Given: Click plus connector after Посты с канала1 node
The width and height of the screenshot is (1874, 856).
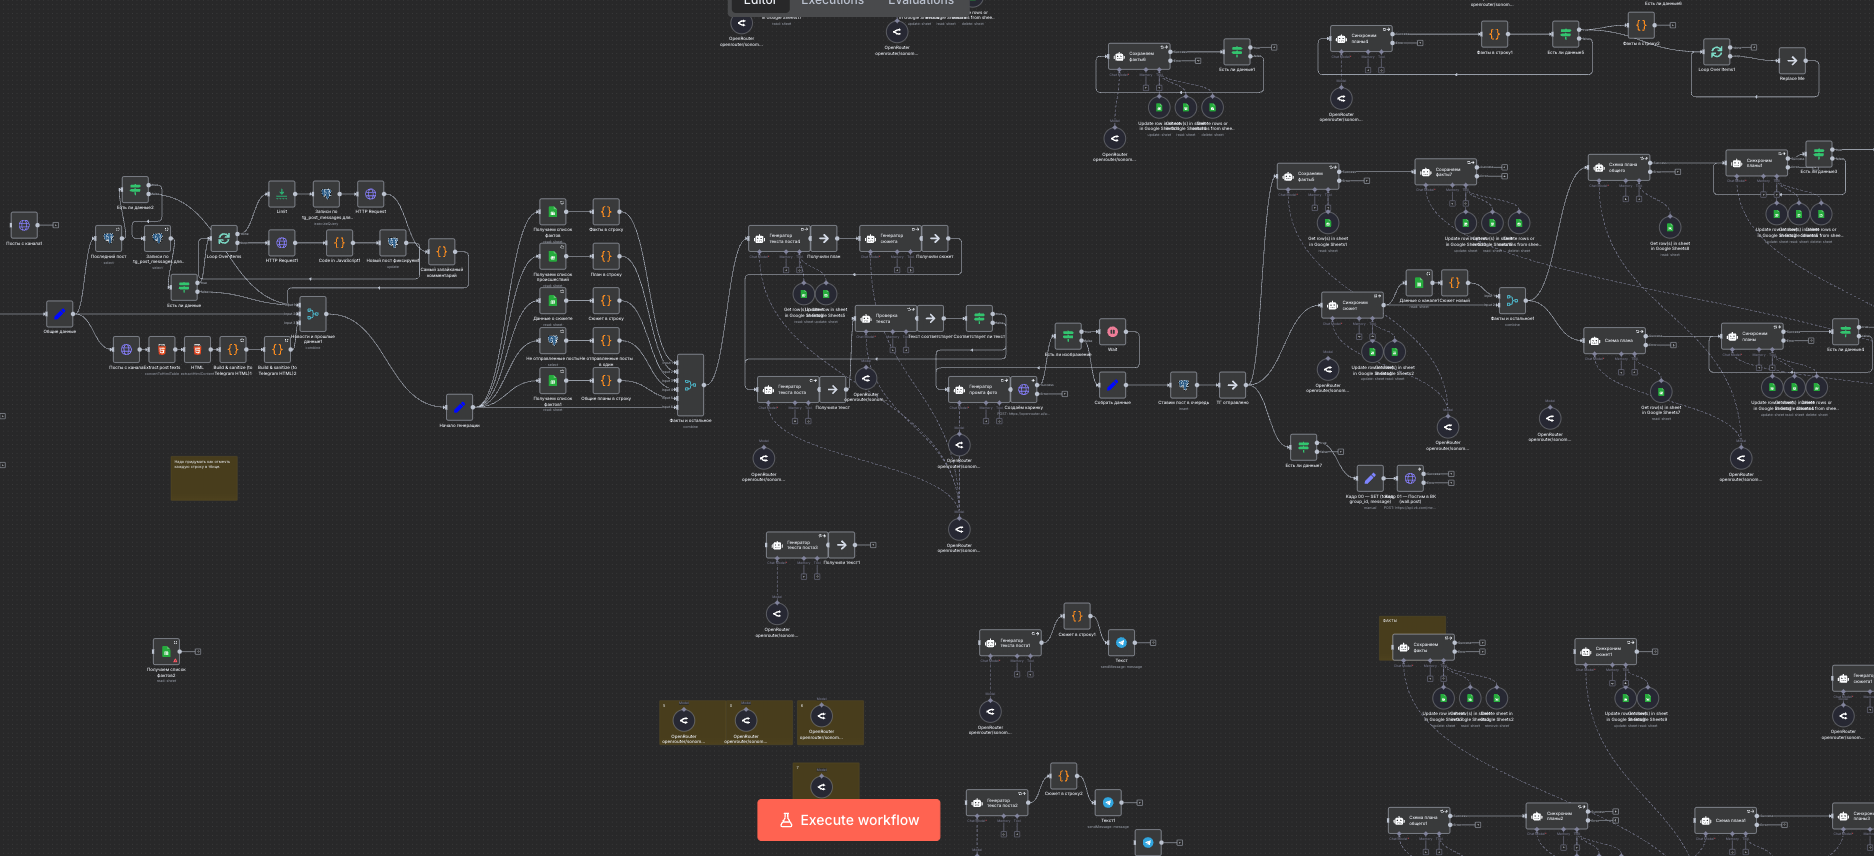Looking at the screenshot, I should pos(55,225).
